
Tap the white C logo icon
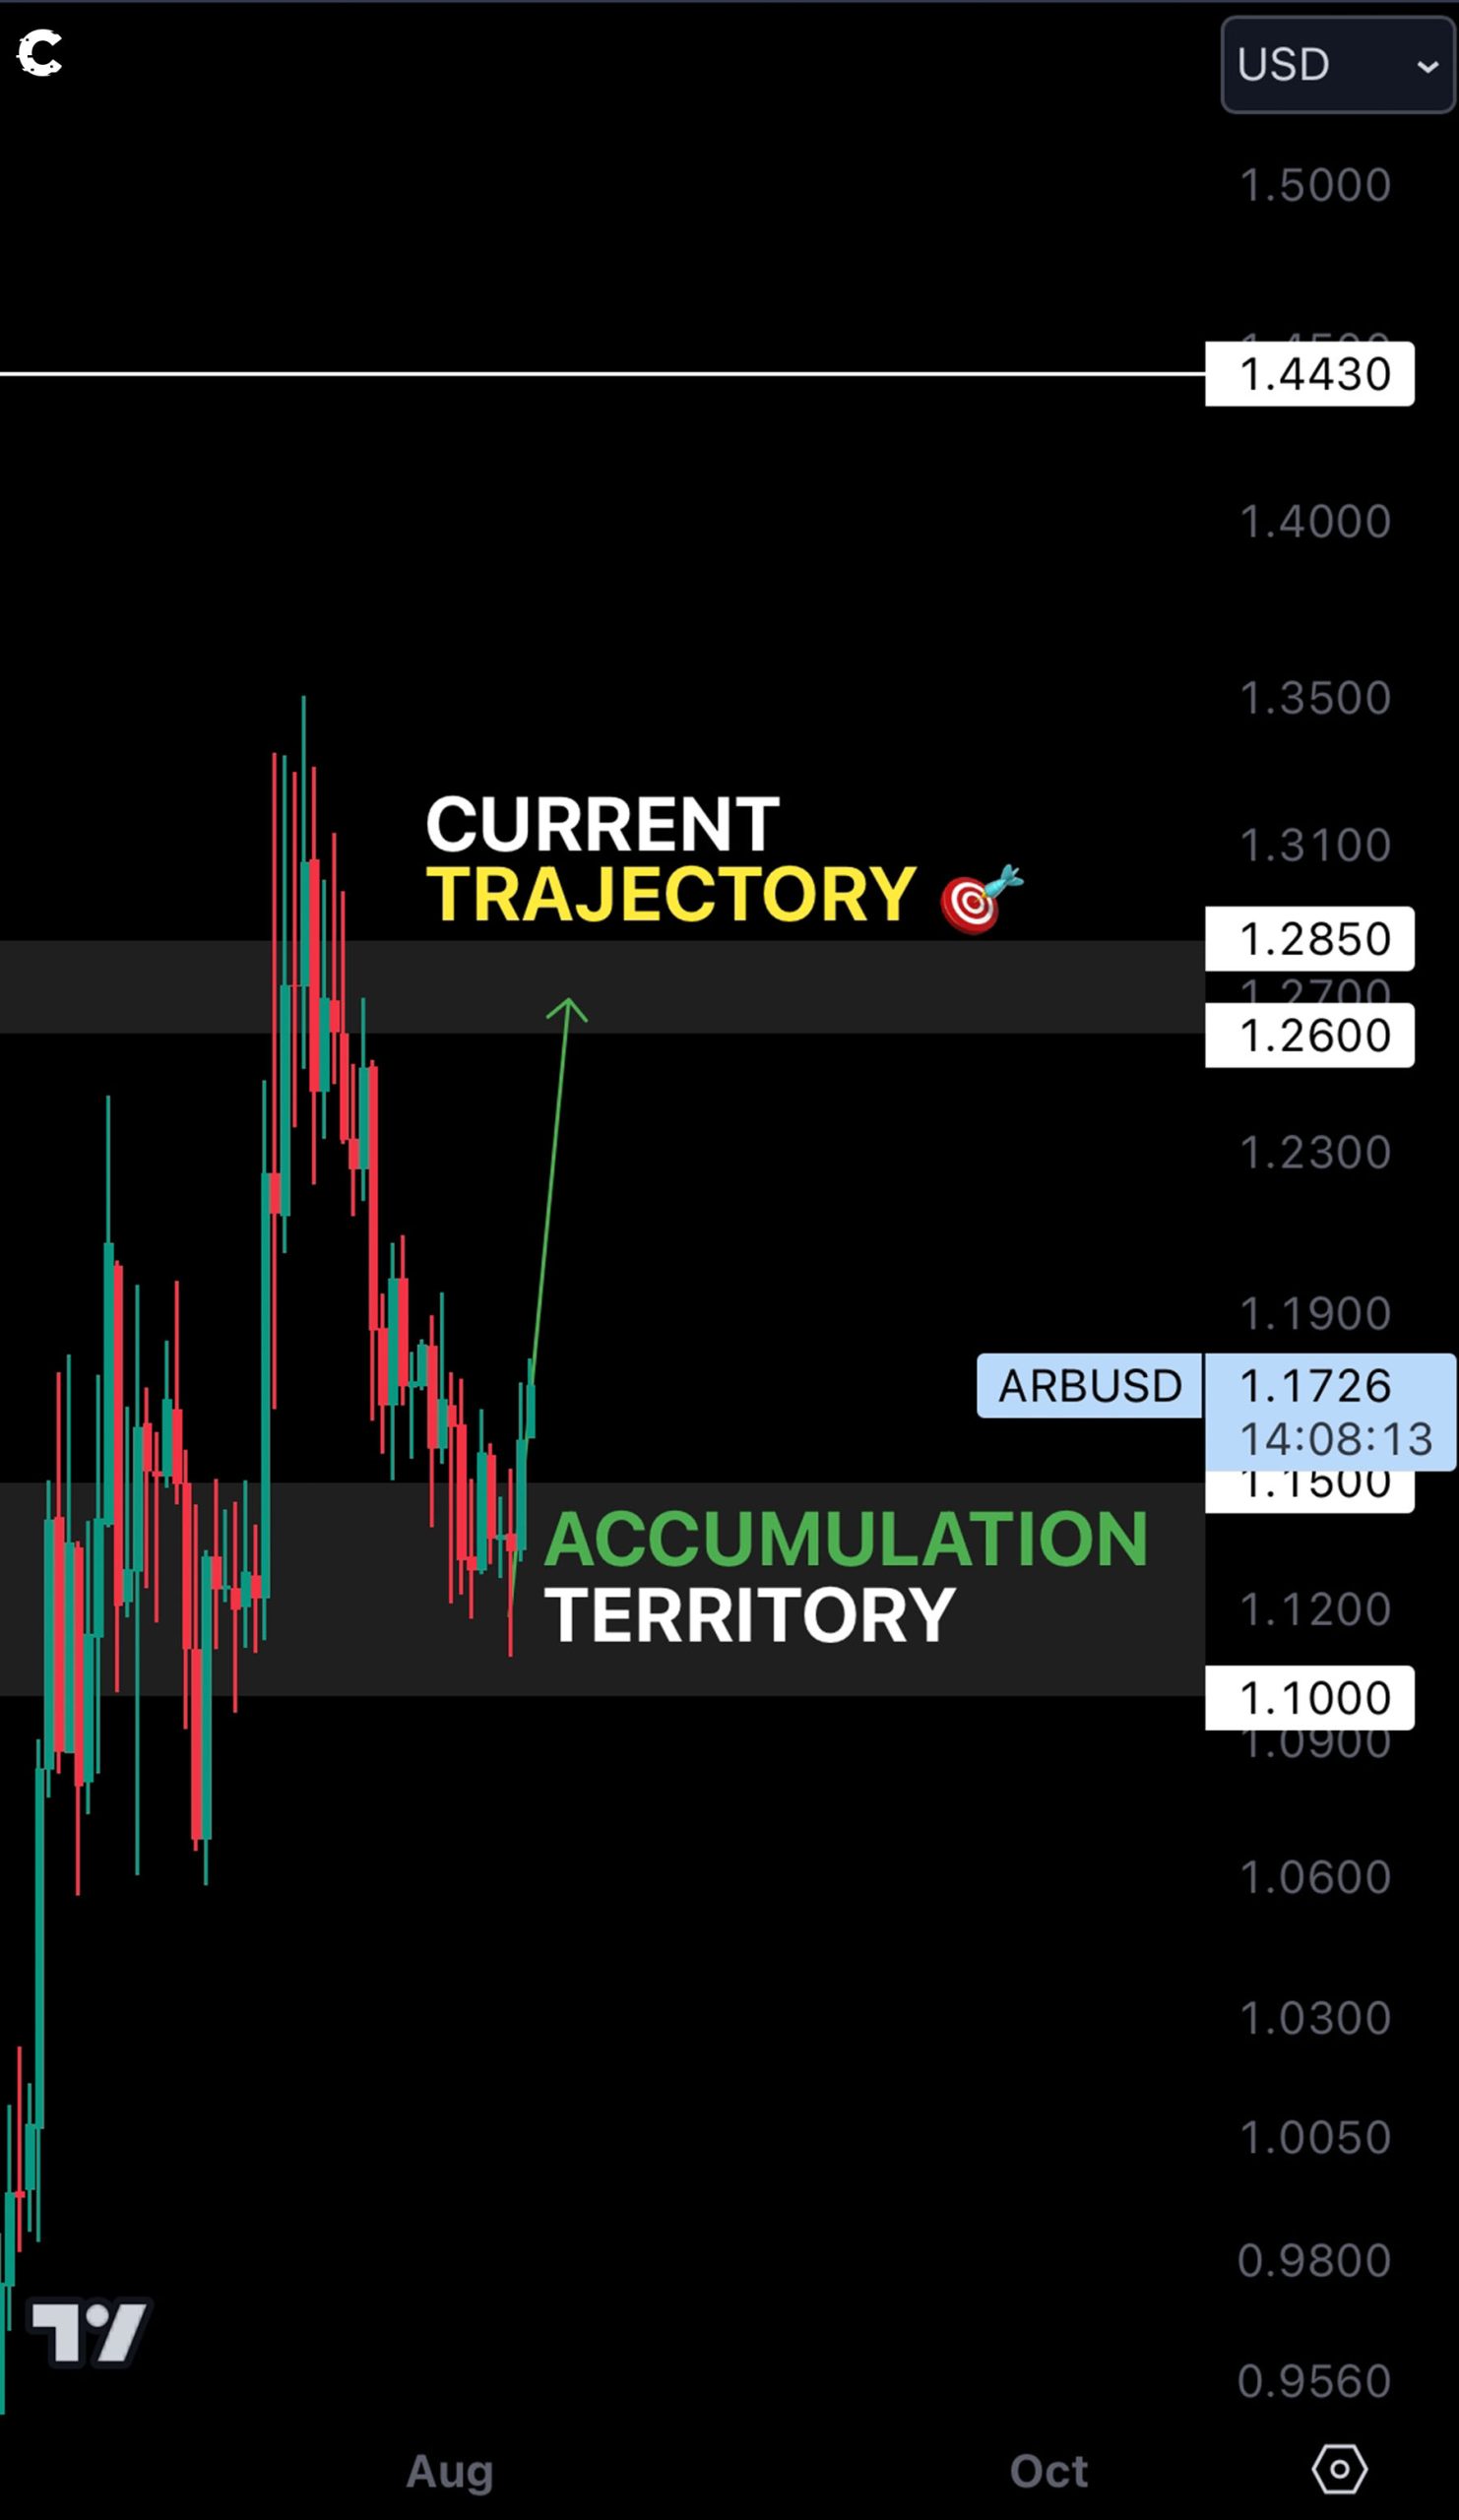[40, 53]
